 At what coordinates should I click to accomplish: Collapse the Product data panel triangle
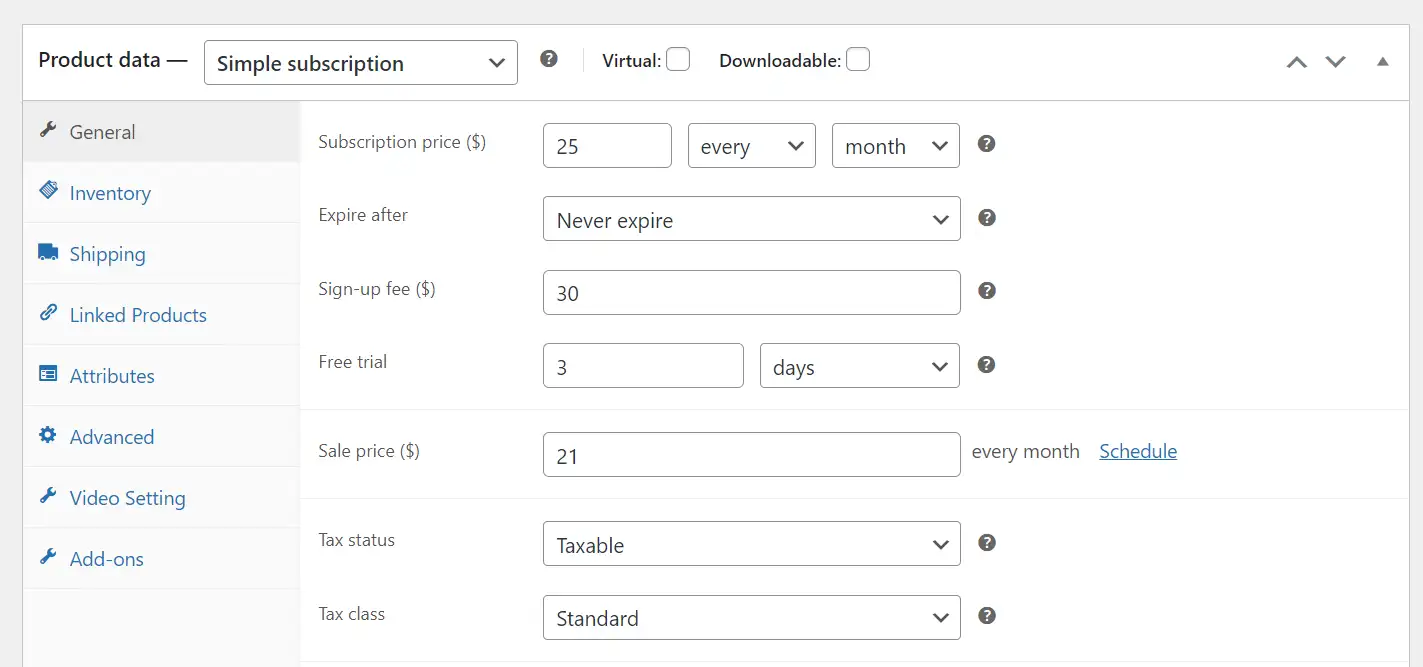point(1383,62)
